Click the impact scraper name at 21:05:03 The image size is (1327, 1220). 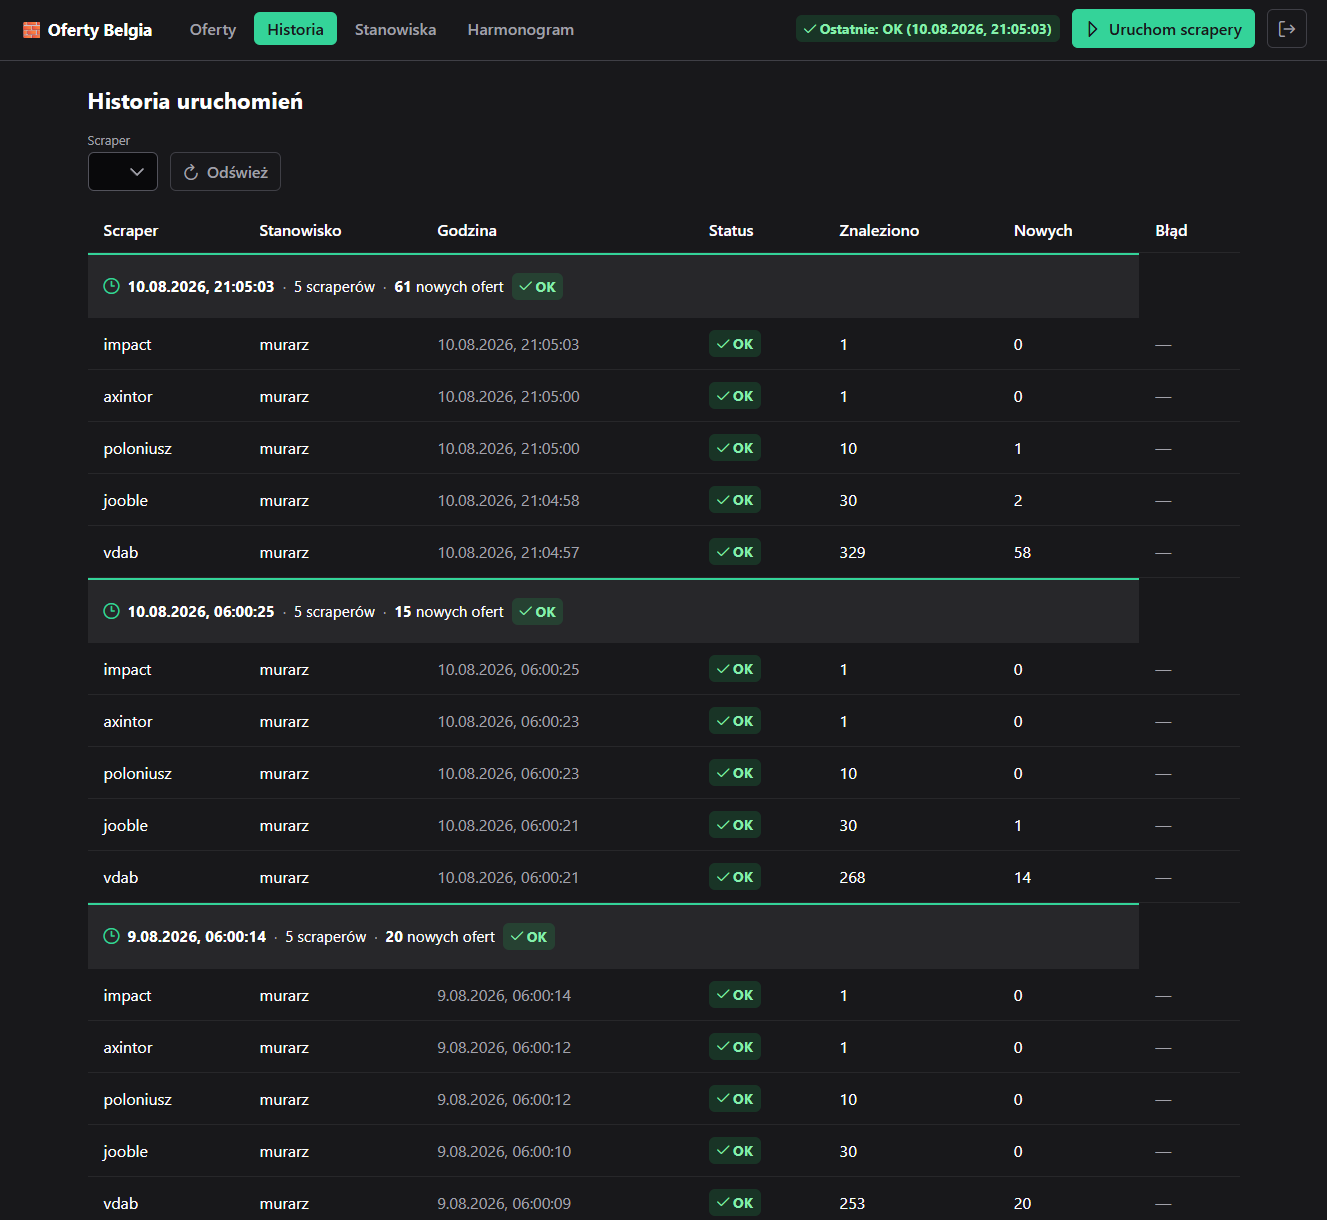[x=127, y=344]
